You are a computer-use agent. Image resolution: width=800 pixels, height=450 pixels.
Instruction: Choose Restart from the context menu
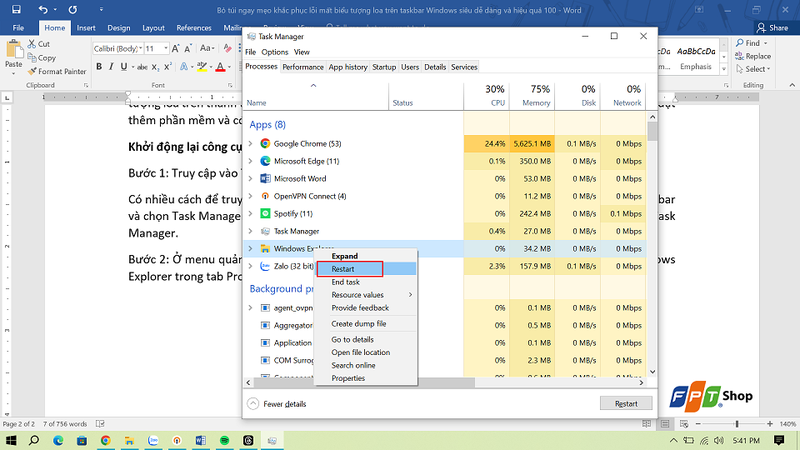[x=366, y=269]
